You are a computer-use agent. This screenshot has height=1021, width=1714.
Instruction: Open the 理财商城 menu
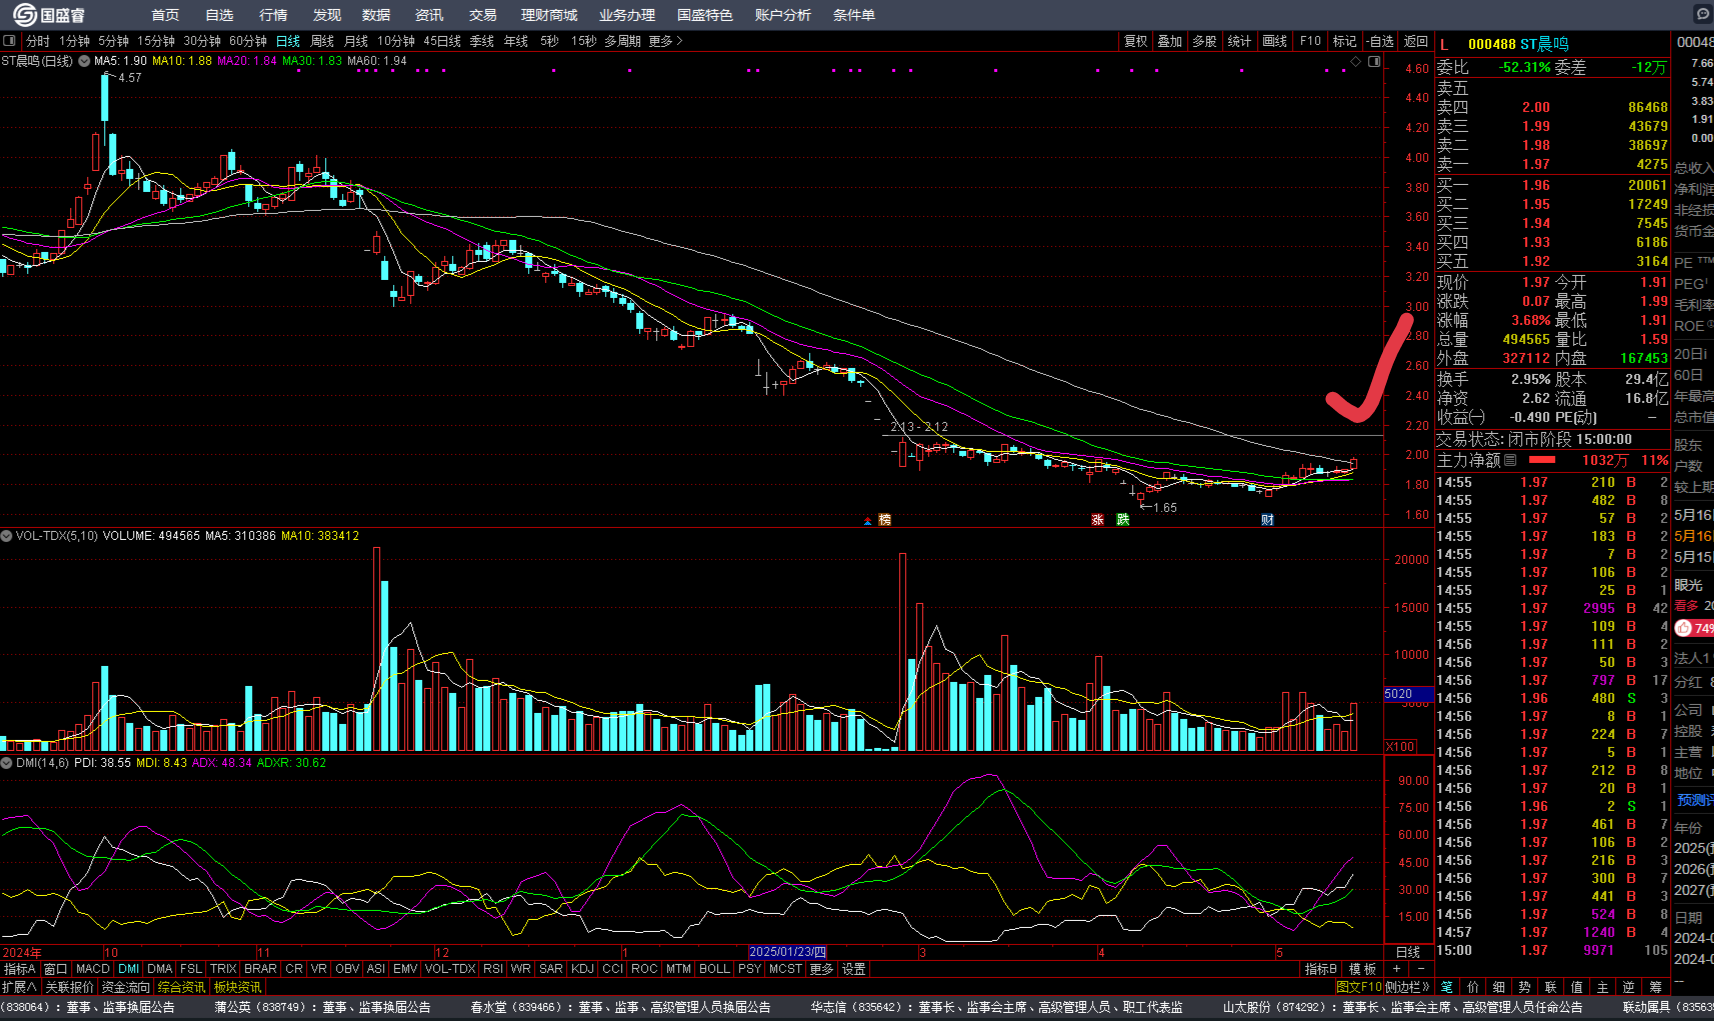click(x=549, y=15)
